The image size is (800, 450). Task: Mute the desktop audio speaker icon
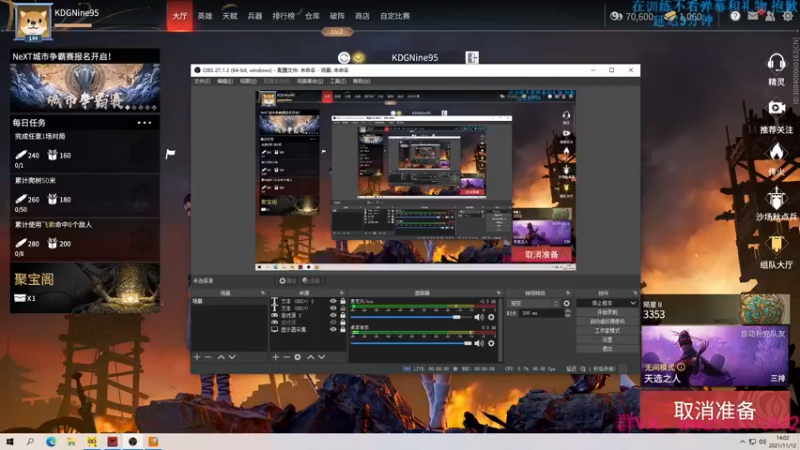(479, 343)
